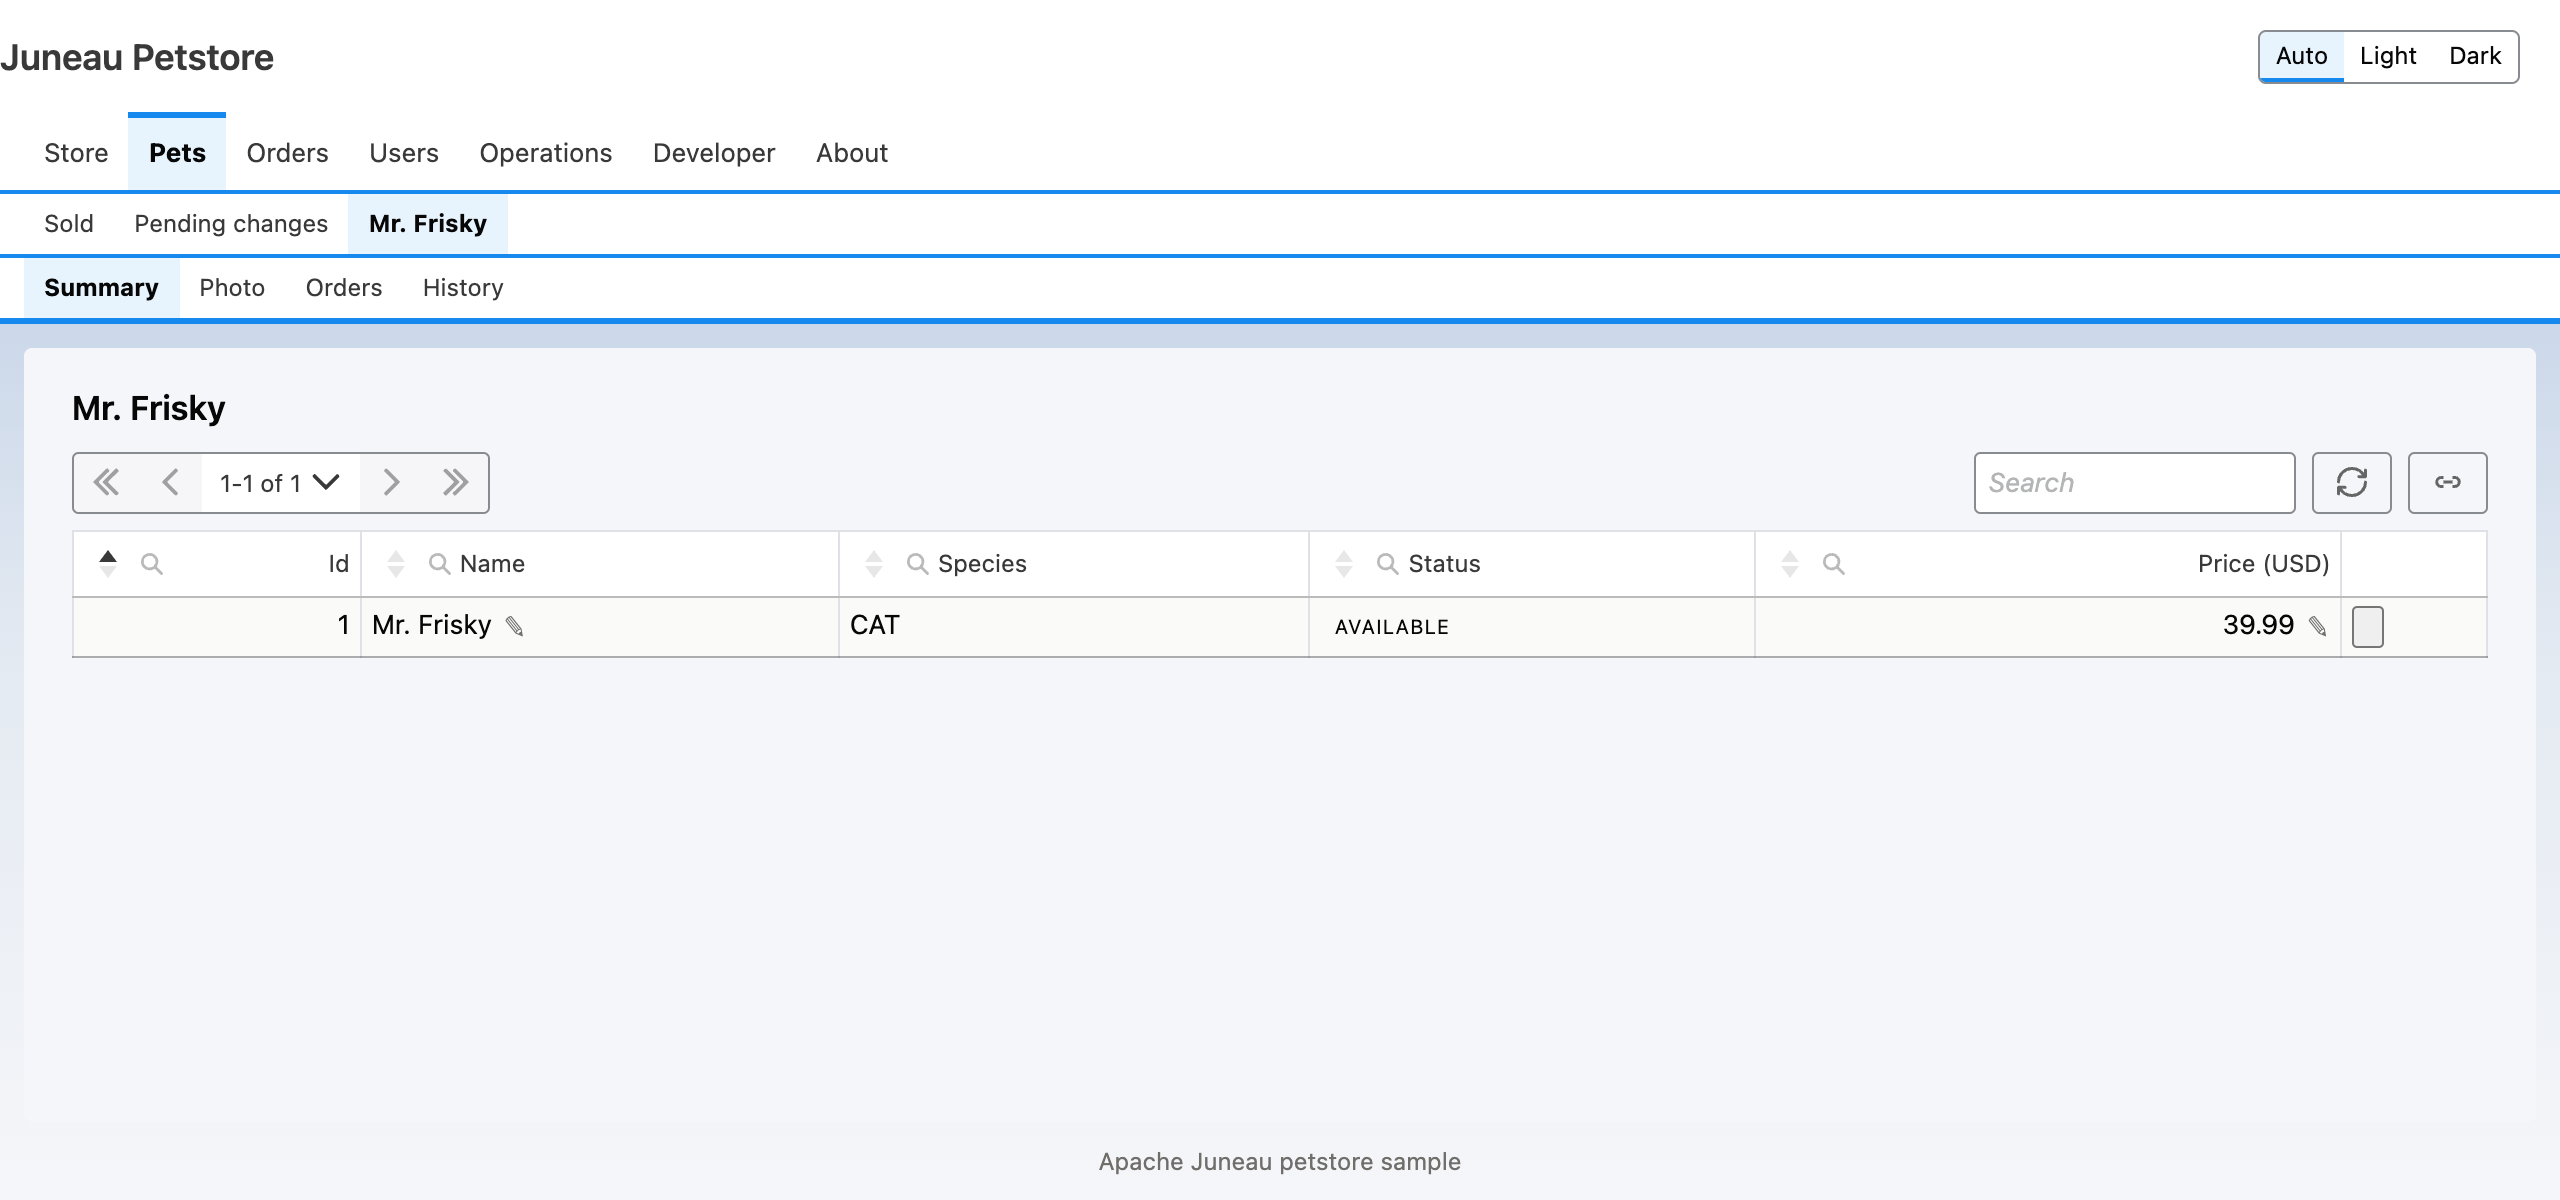Sort by the Species column arrows

pyautogui.click(x=874, y=564)
